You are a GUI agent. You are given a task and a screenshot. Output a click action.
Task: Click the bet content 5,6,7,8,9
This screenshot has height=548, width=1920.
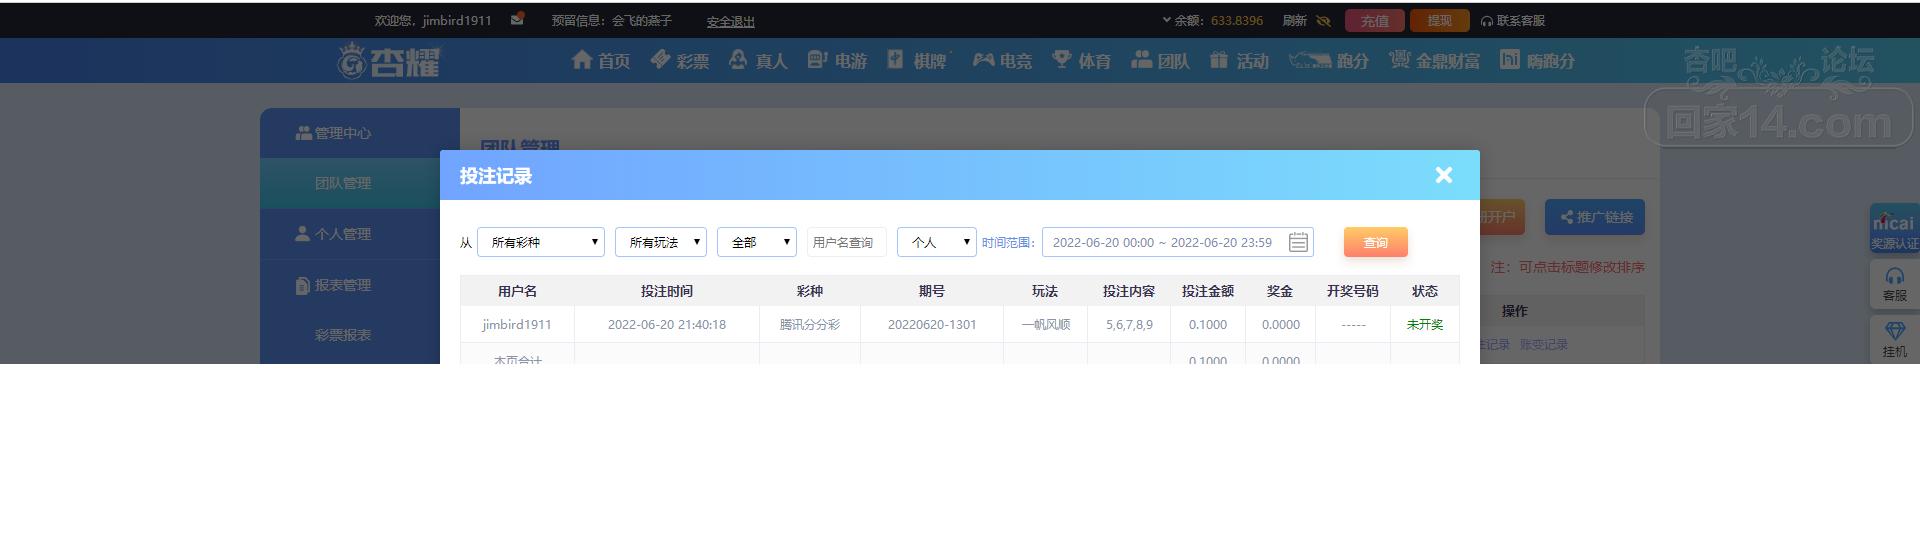tap(1129, 324)
